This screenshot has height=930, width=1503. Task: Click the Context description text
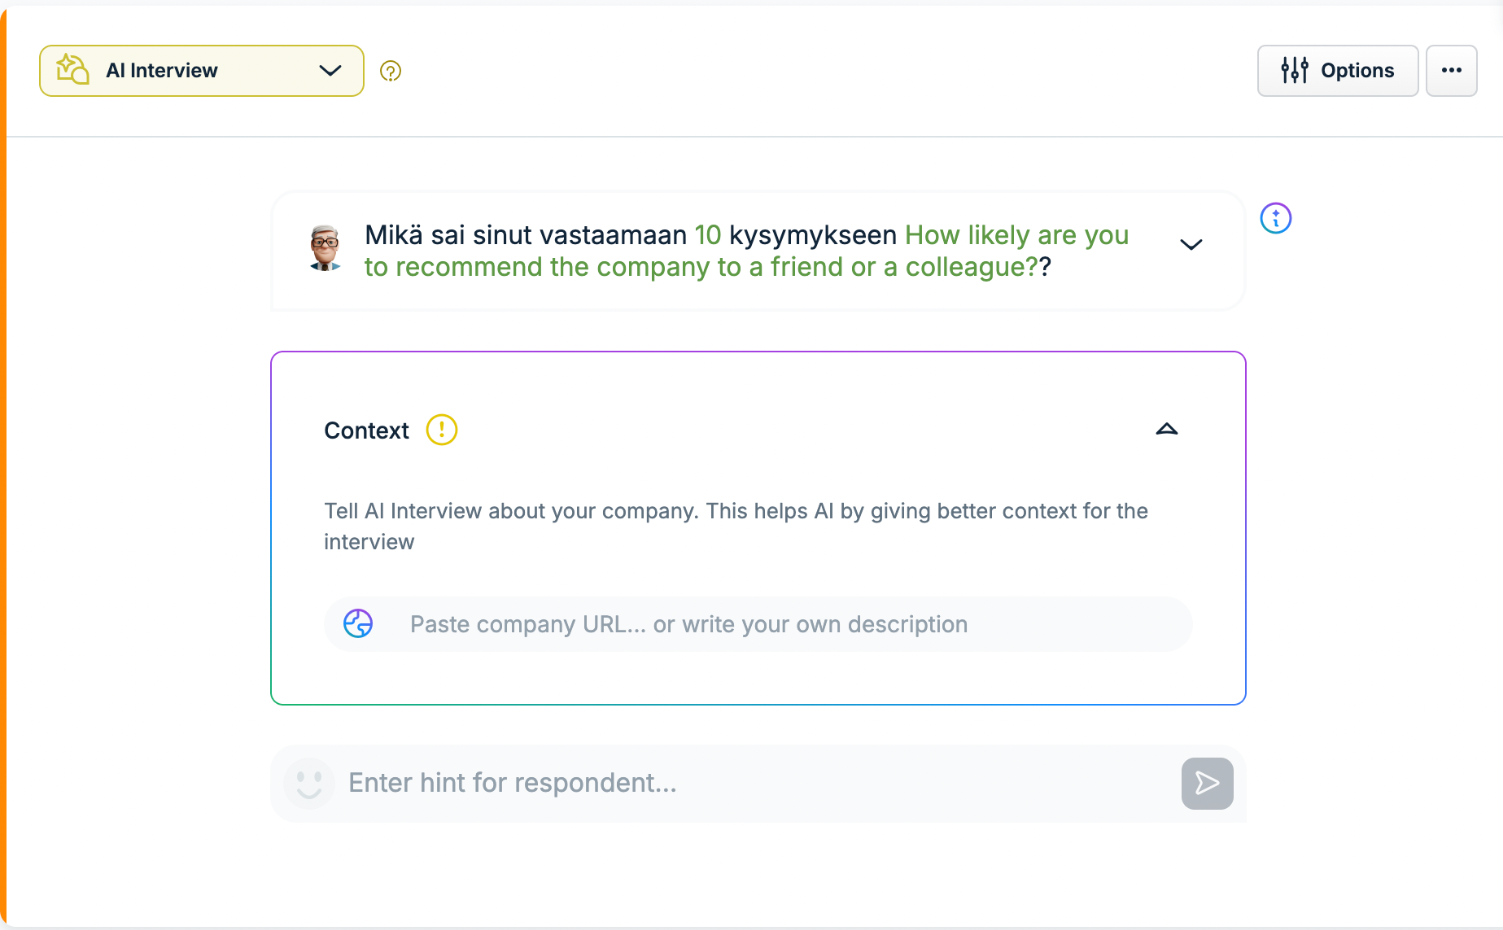(x=736, y=526)
